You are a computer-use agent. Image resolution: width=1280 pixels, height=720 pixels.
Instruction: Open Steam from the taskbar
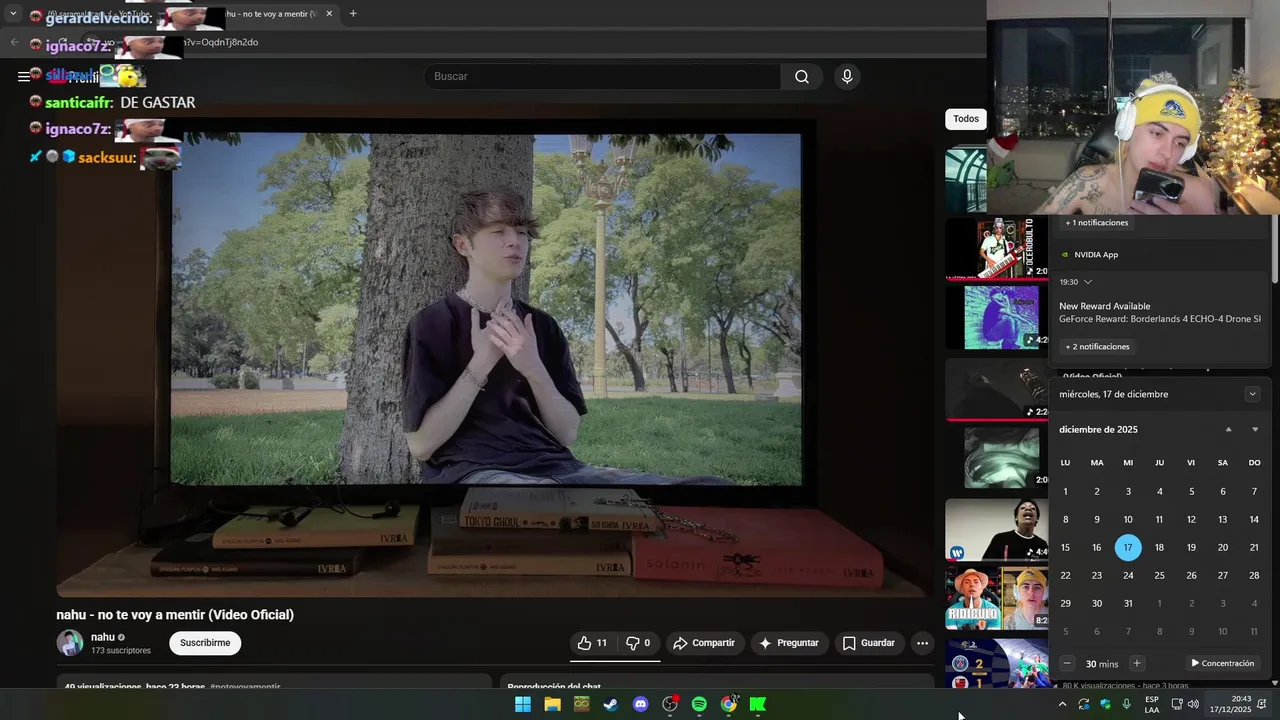point(611,704)
